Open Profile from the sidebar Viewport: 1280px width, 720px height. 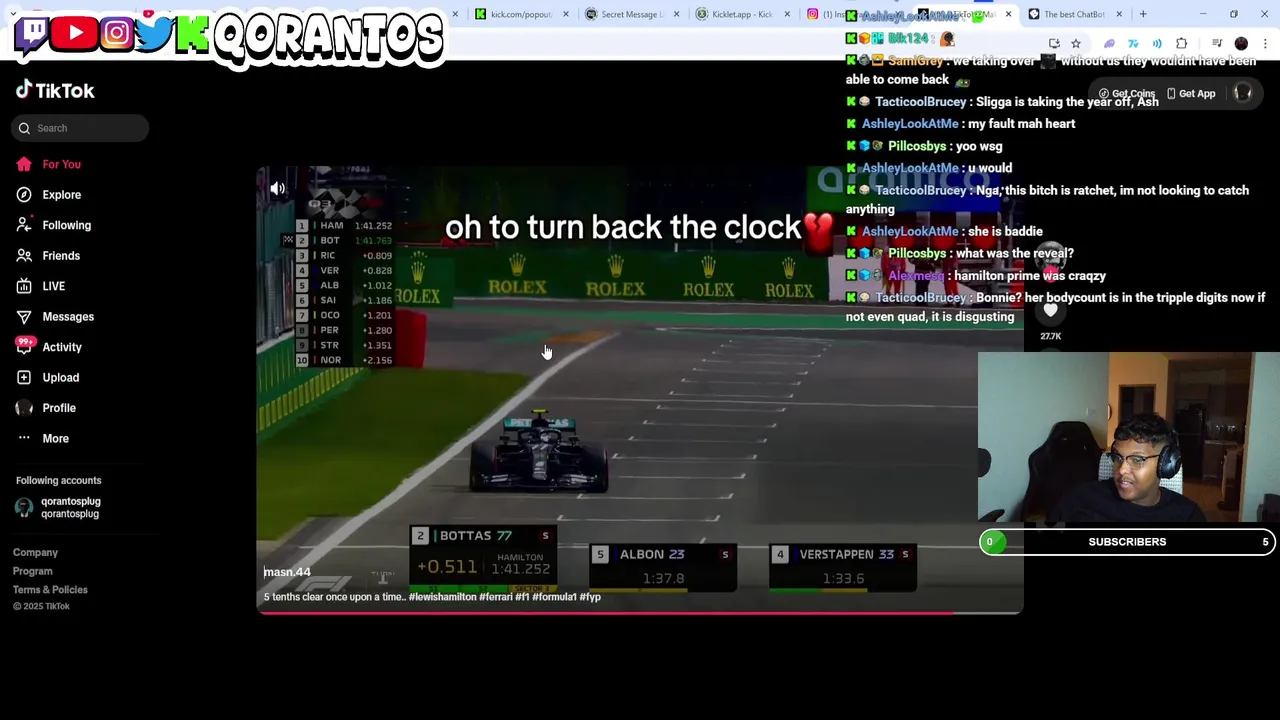pos(46,408)
